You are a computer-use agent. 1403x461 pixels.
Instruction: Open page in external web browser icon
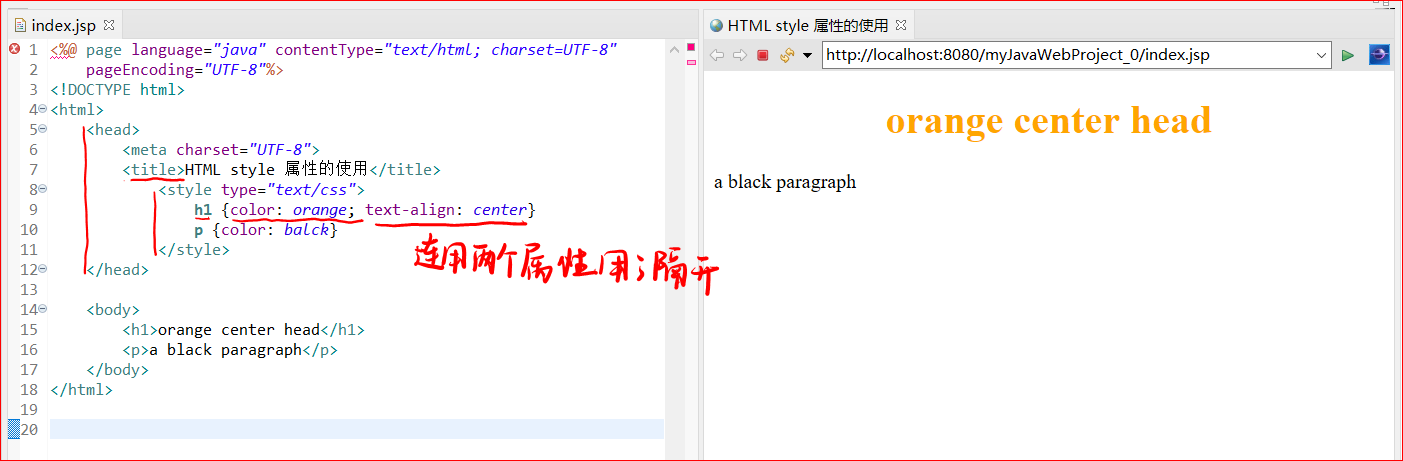(1378, 55)
